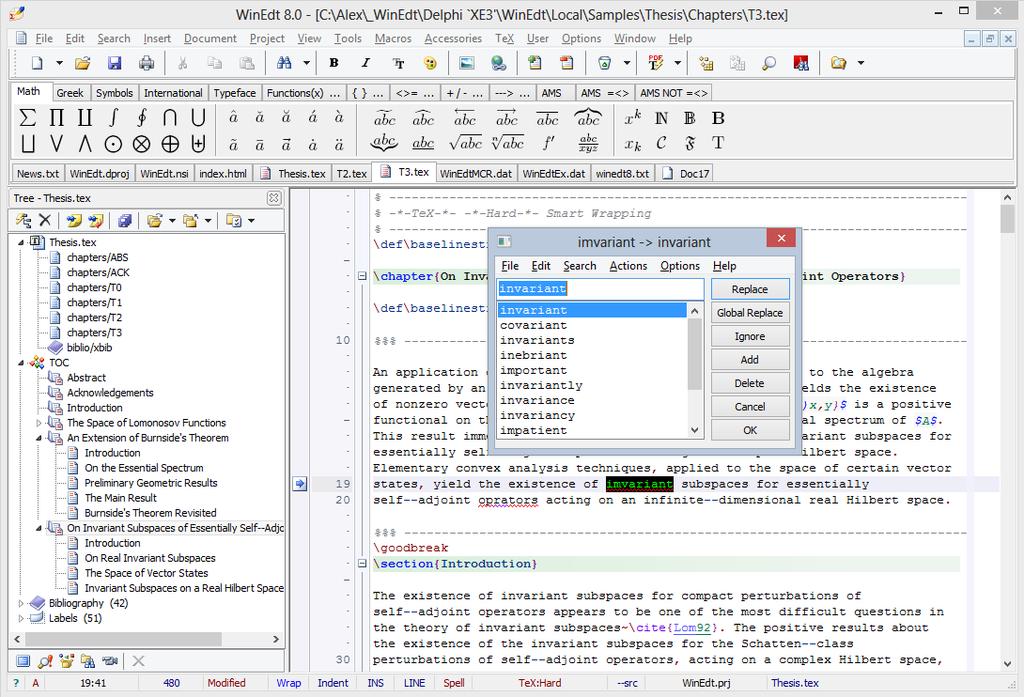Select 'invariance' in the suggestion list
The image size is (1024, 697).
pyautogui.click(x=537, y=400)
